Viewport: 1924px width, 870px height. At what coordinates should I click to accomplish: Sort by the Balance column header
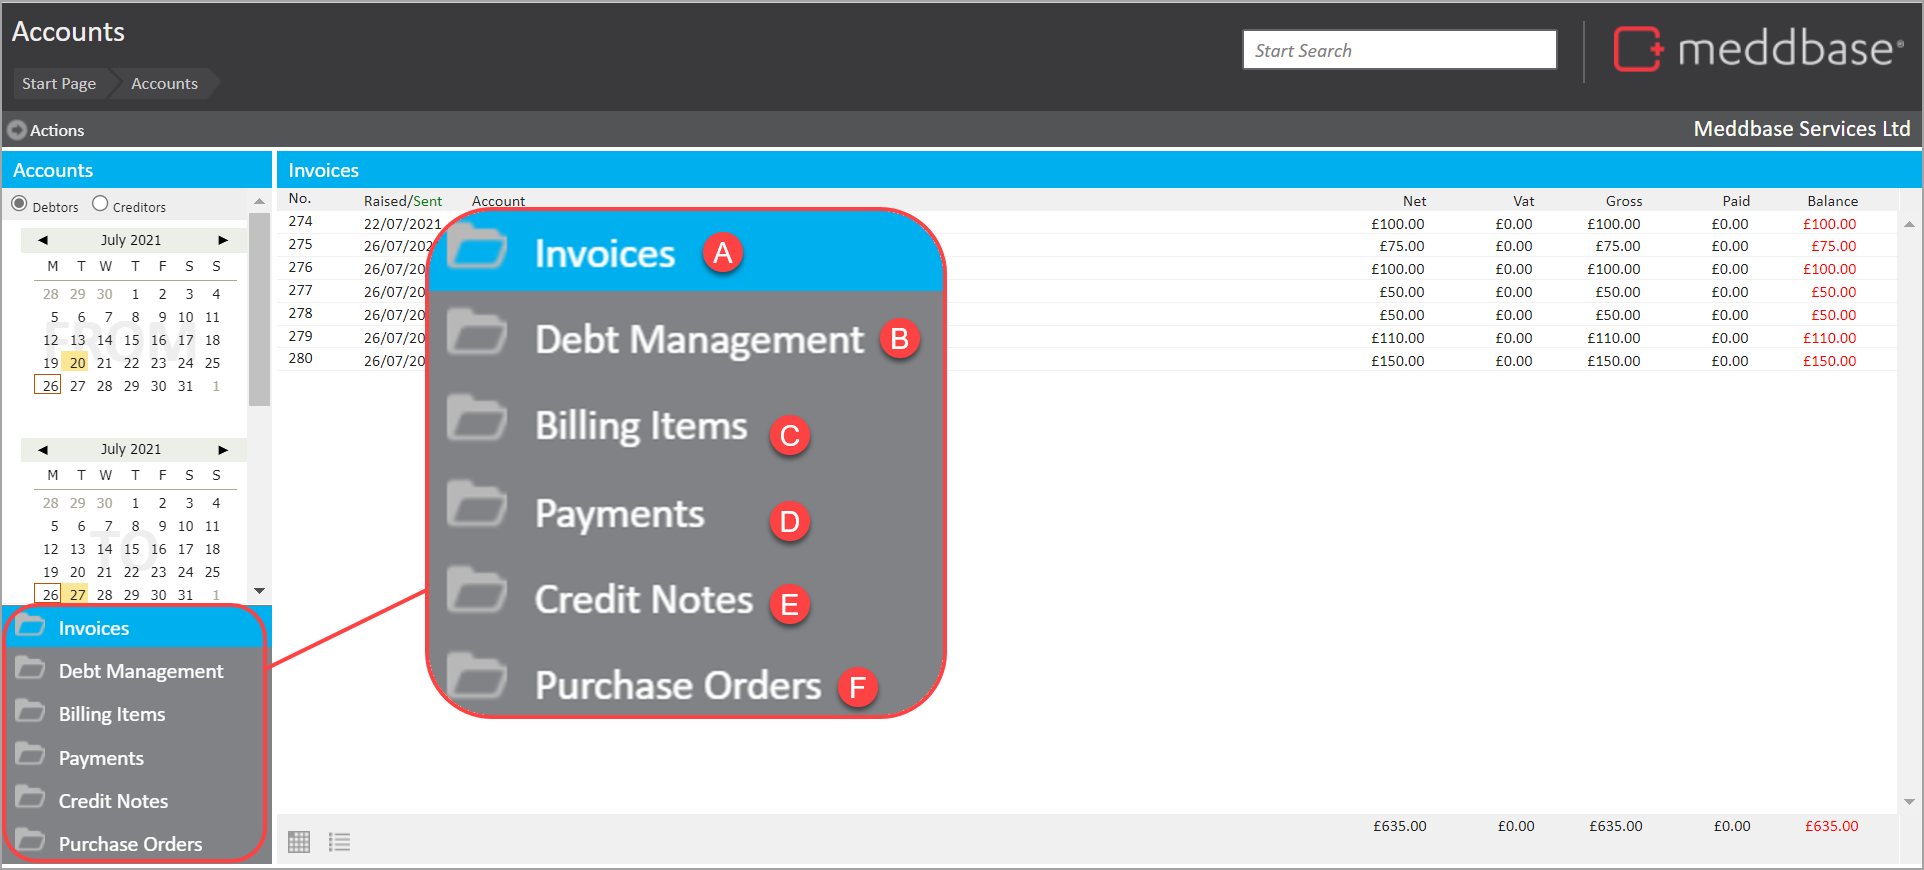click(1832, 201)
